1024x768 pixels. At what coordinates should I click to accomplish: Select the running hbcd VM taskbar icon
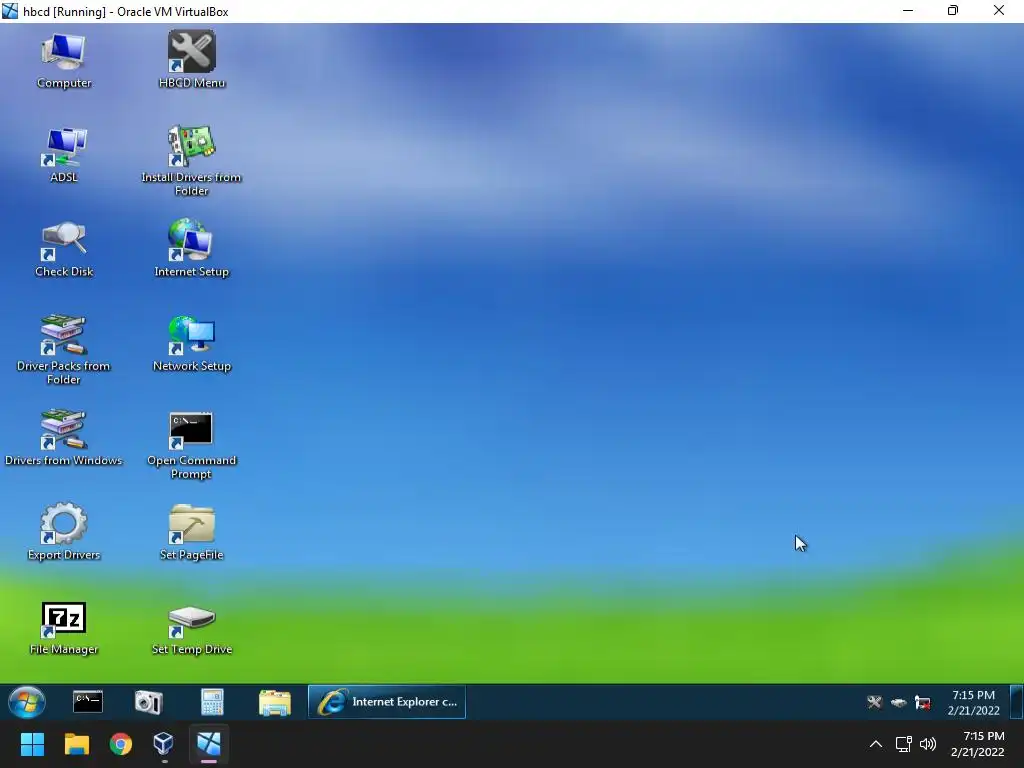pyautogui.click(x=209, y=744)
